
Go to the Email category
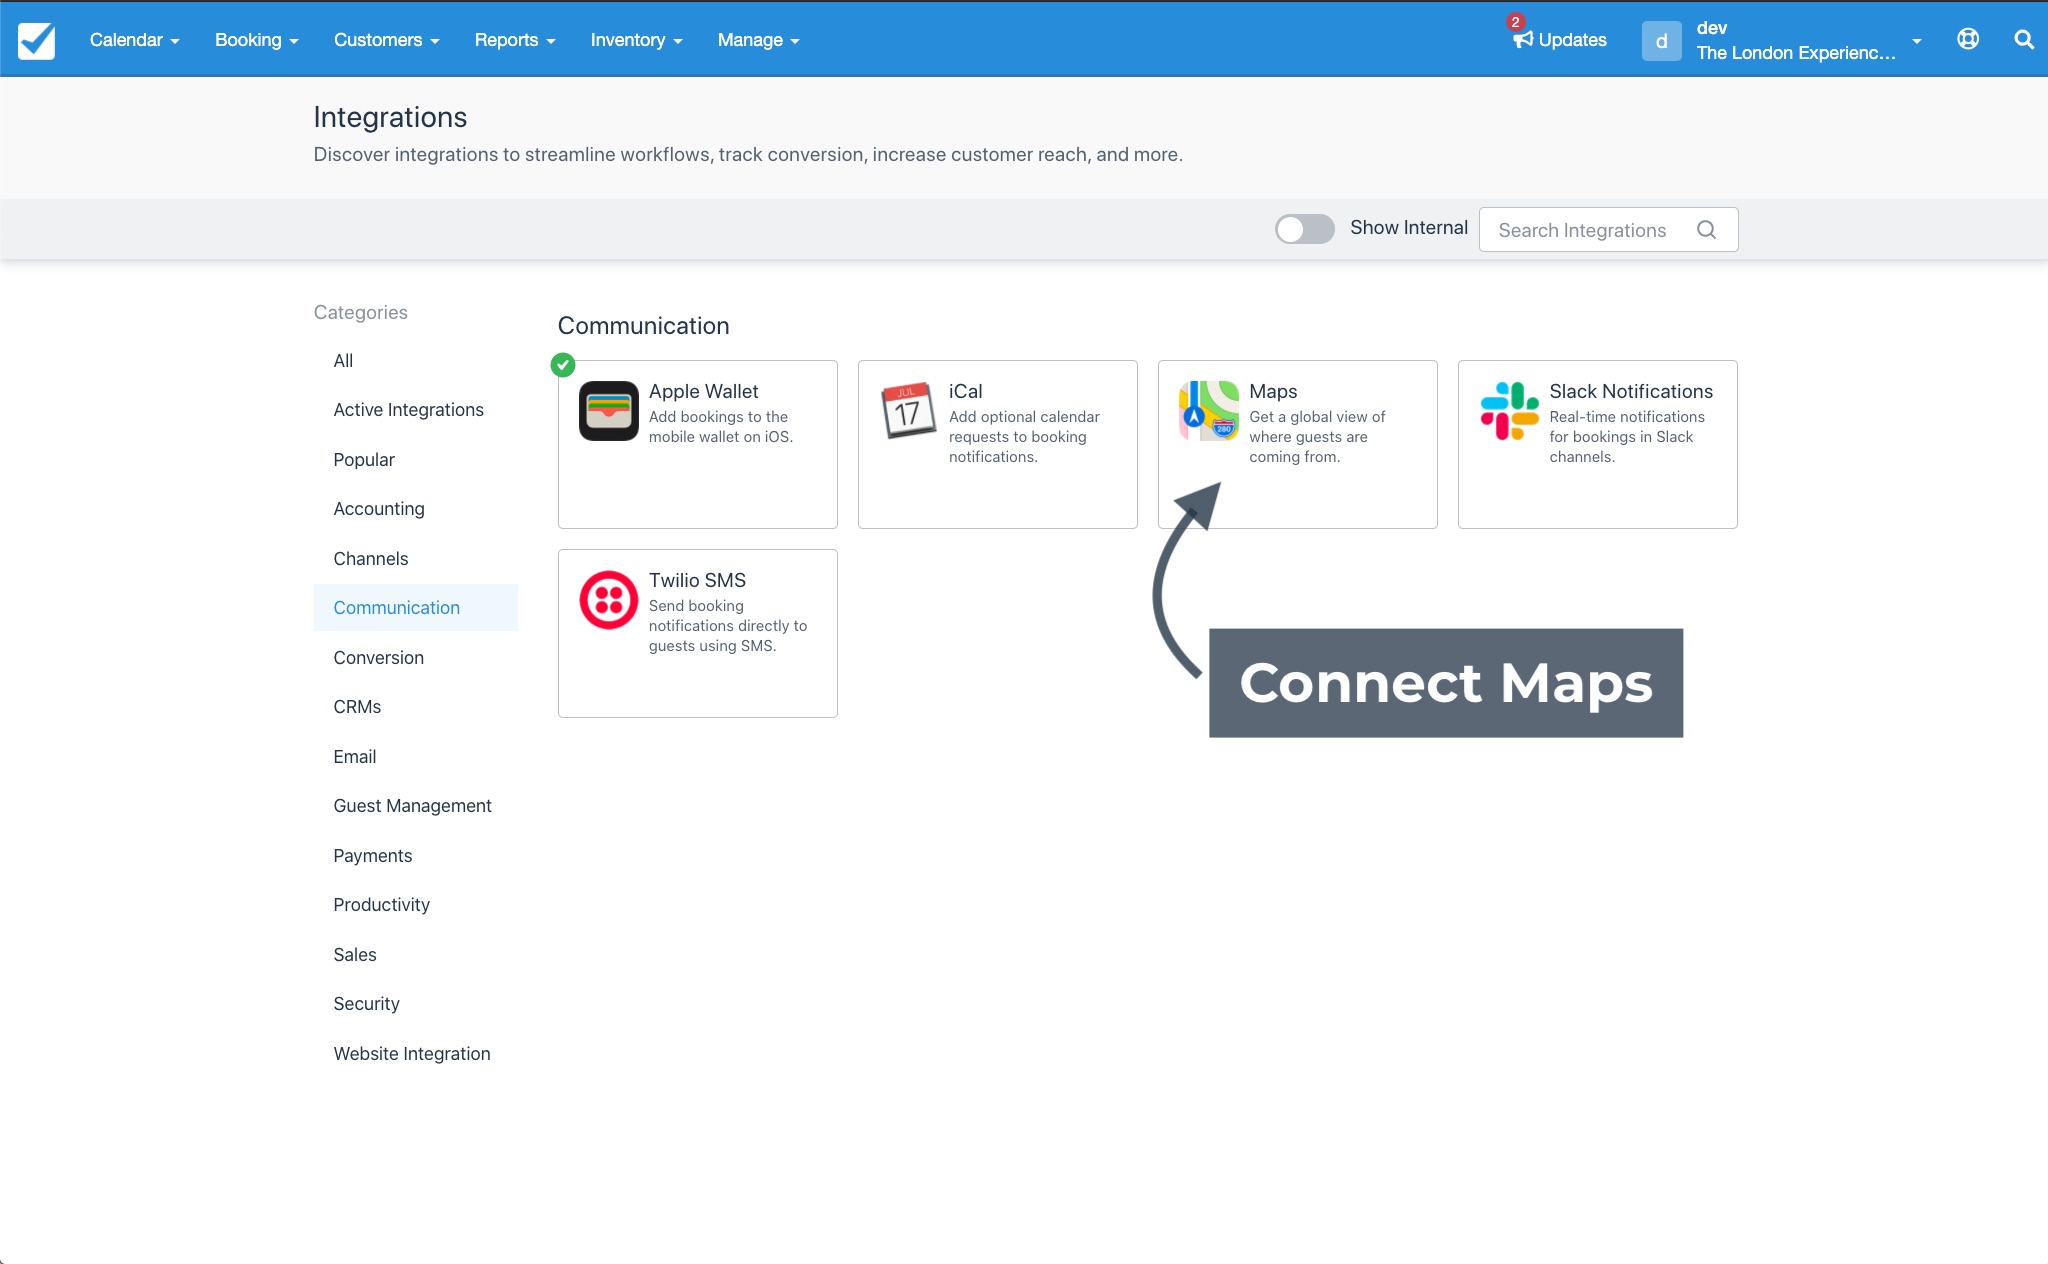pyautogui.click(x=355, y=757)
